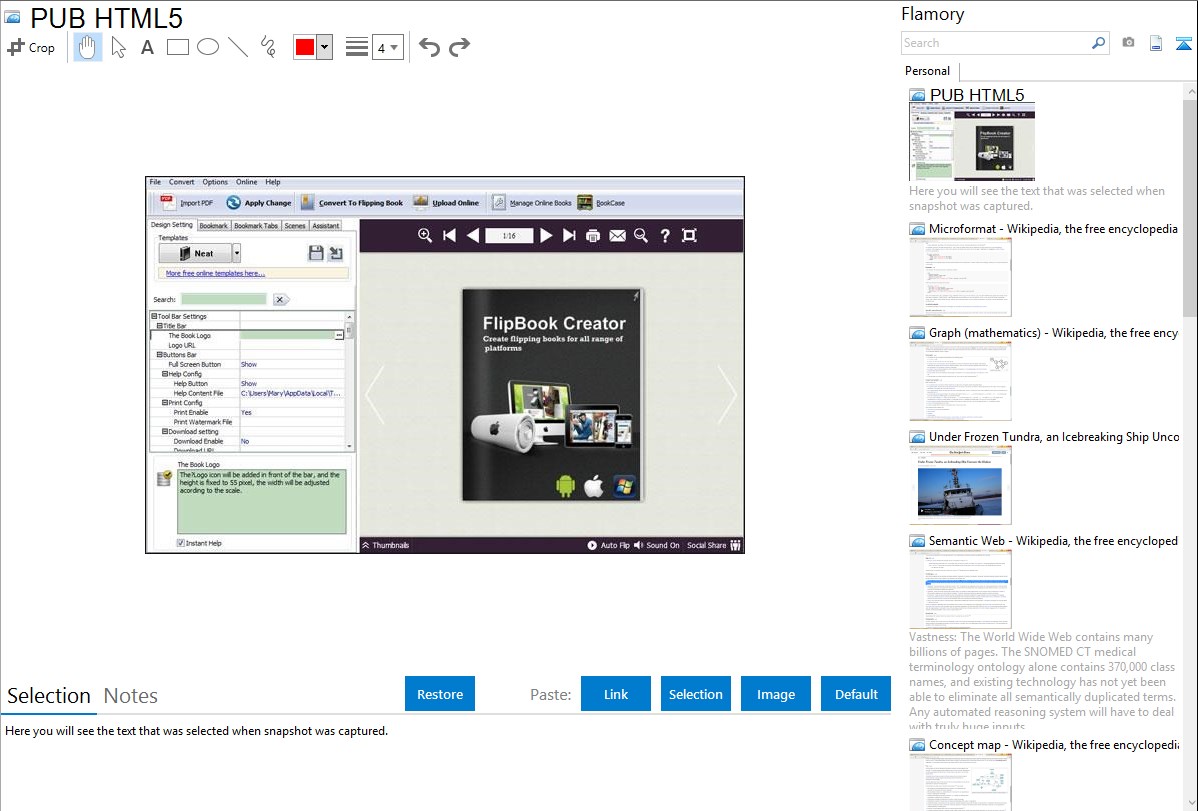This screenshot has height=811, width=1198.
Task: Activate the hand pan tool
Action: (88, 47)
